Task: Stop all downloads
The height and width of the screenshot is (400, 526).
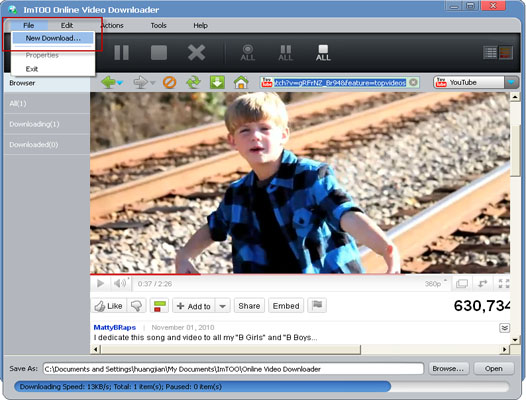Action: pyautogui.click(x=323, y=53)
